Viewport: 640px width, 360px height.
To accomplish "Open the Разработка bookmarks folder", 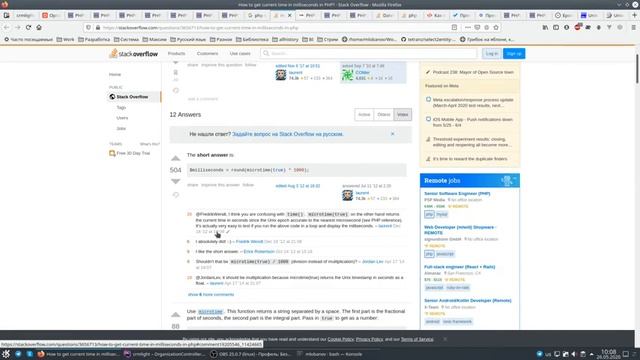I will pyautogui.click(x=94, y=40).
